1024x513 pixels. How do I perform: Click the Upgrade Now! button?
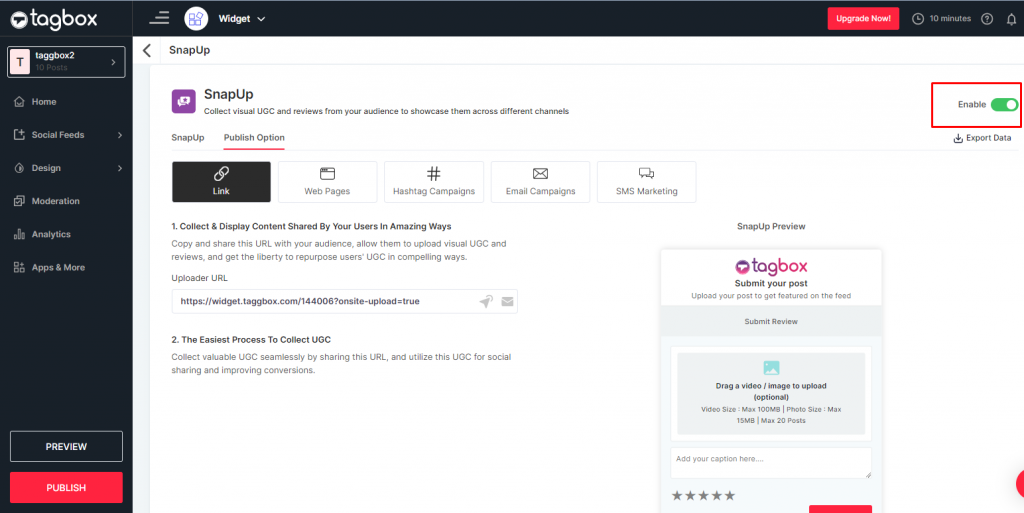[x=862, y=19]
